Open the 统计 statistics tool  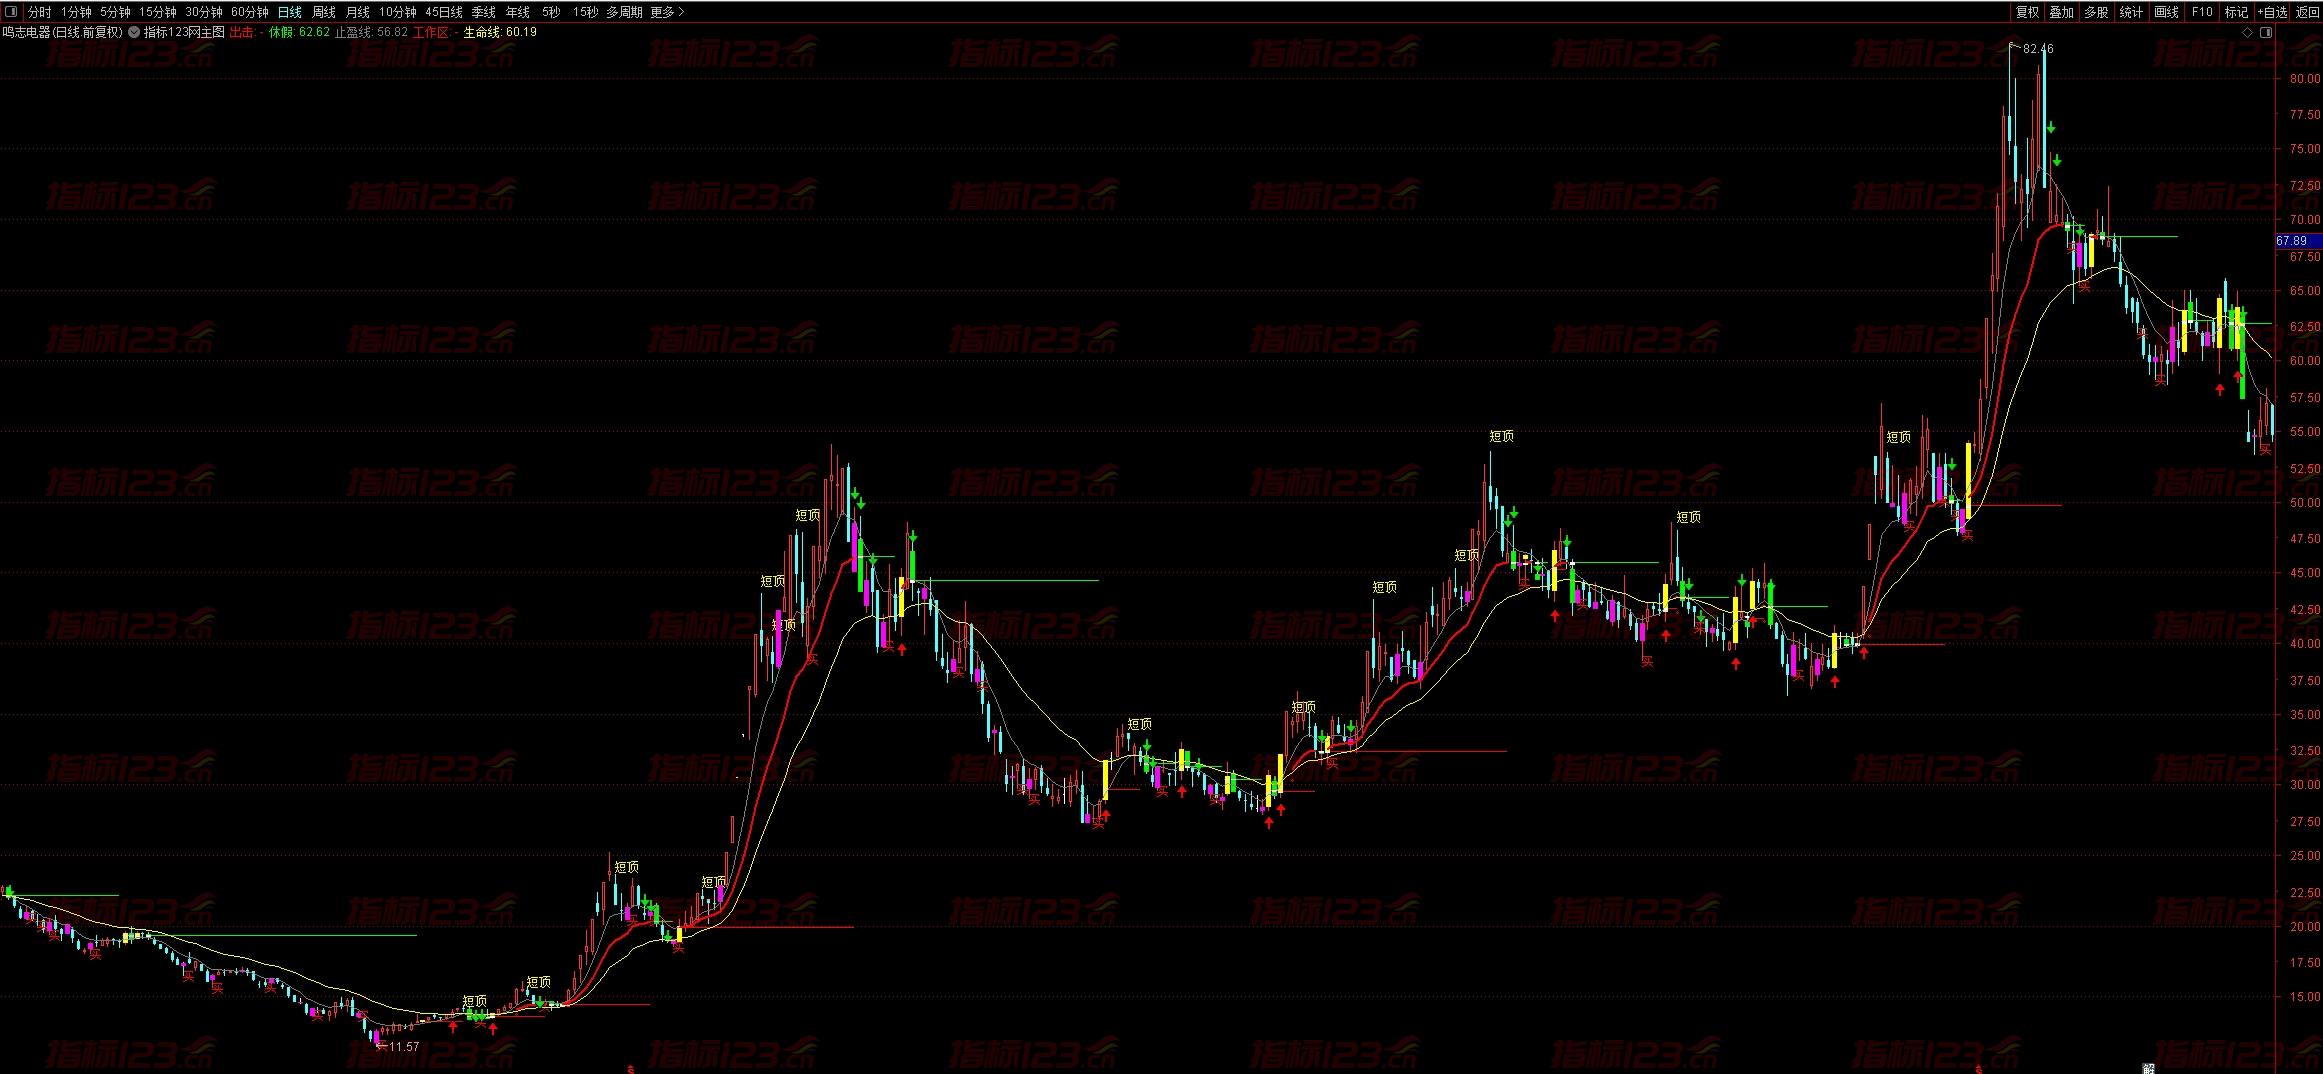2132,12
